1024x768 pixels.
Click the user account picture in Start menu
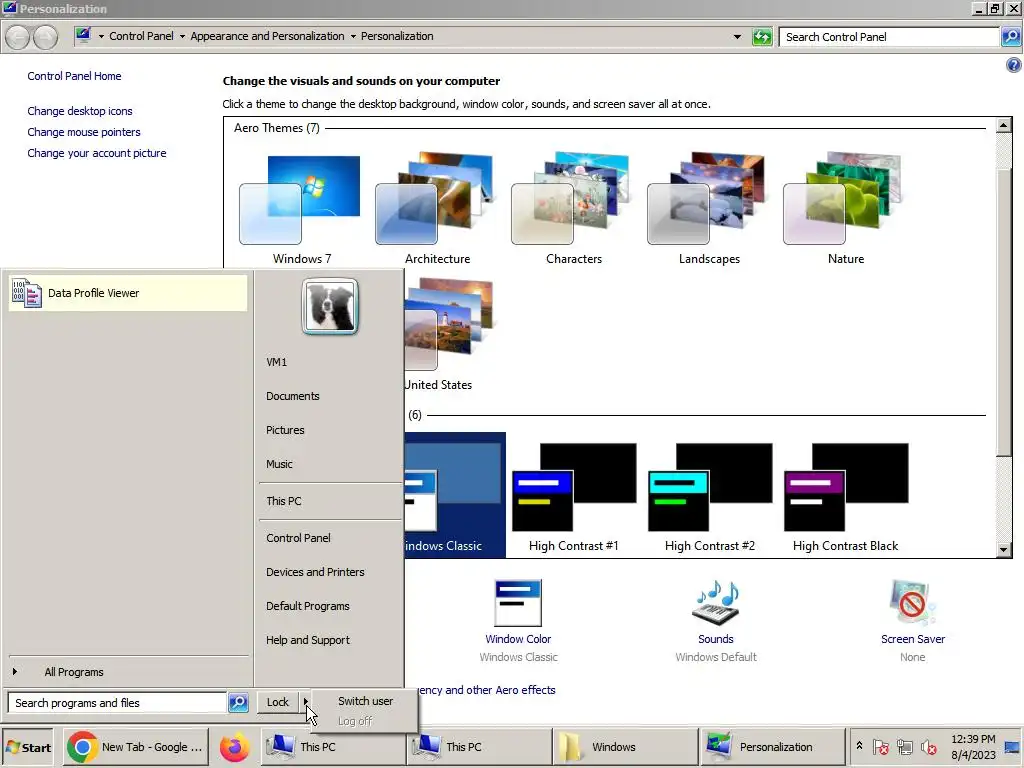point(330,306)
